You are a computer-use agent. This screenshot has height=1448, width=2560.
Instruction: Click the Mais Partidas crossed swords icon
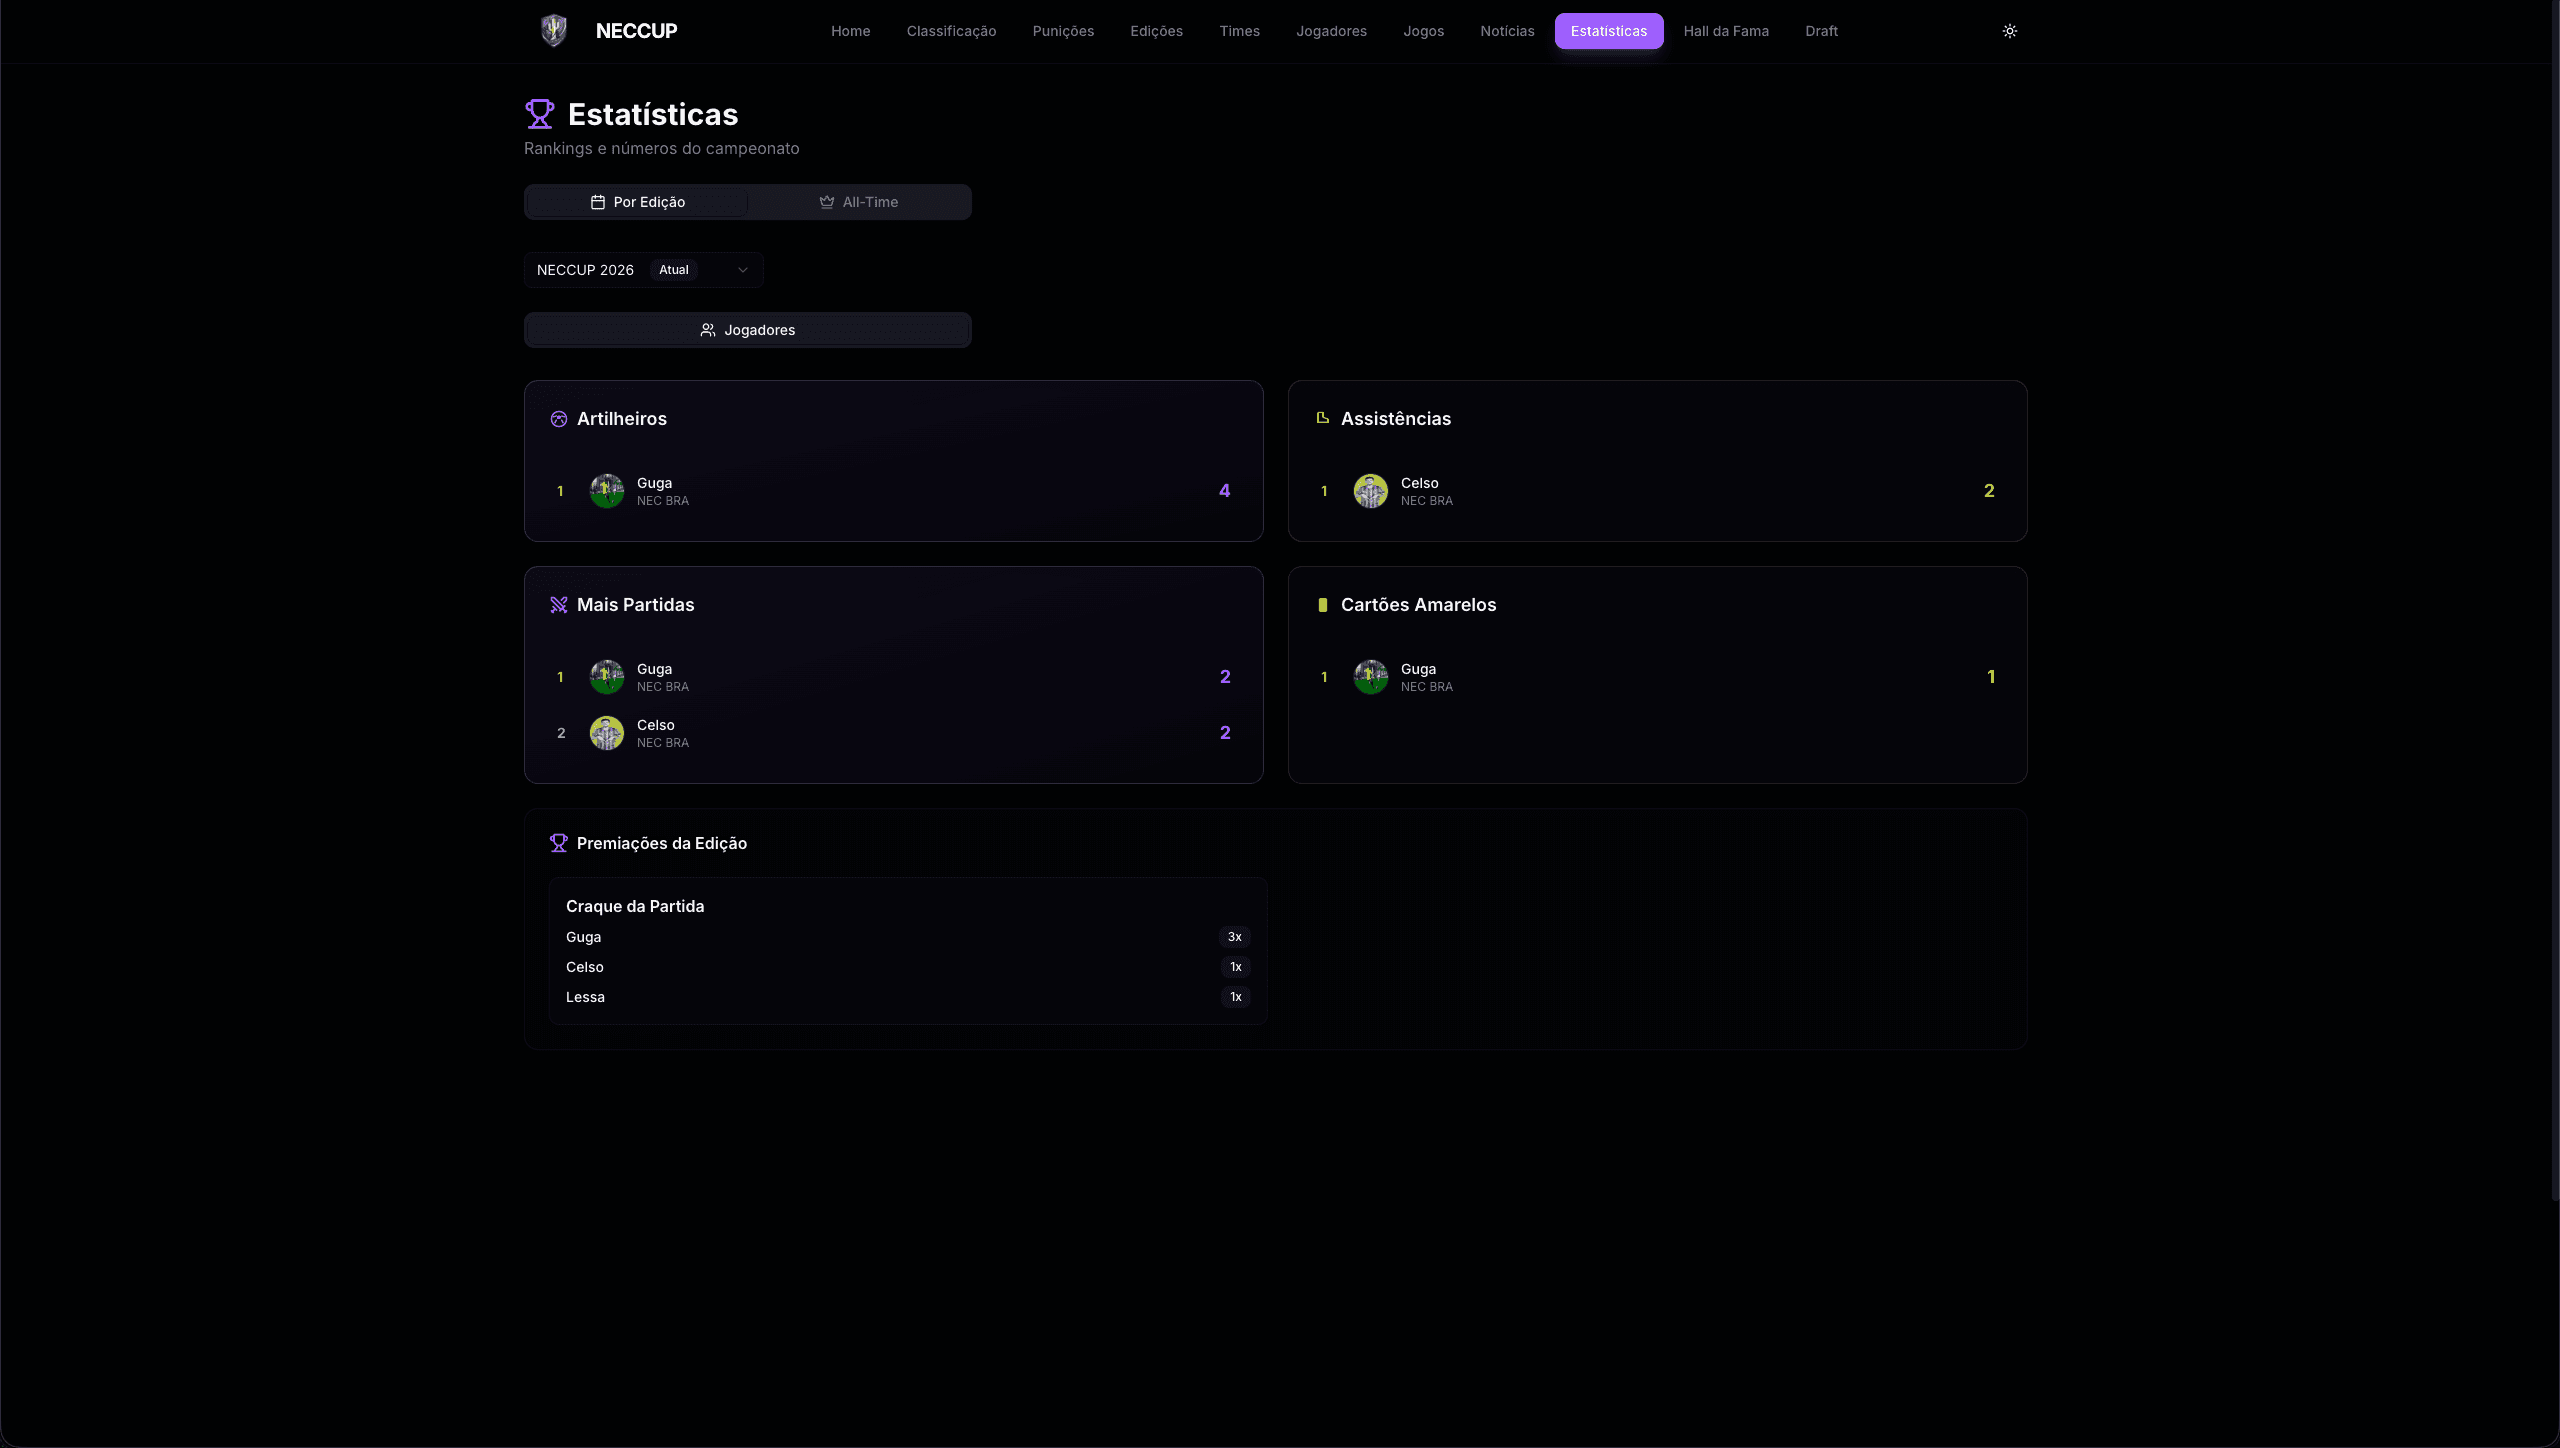point(559,605)
